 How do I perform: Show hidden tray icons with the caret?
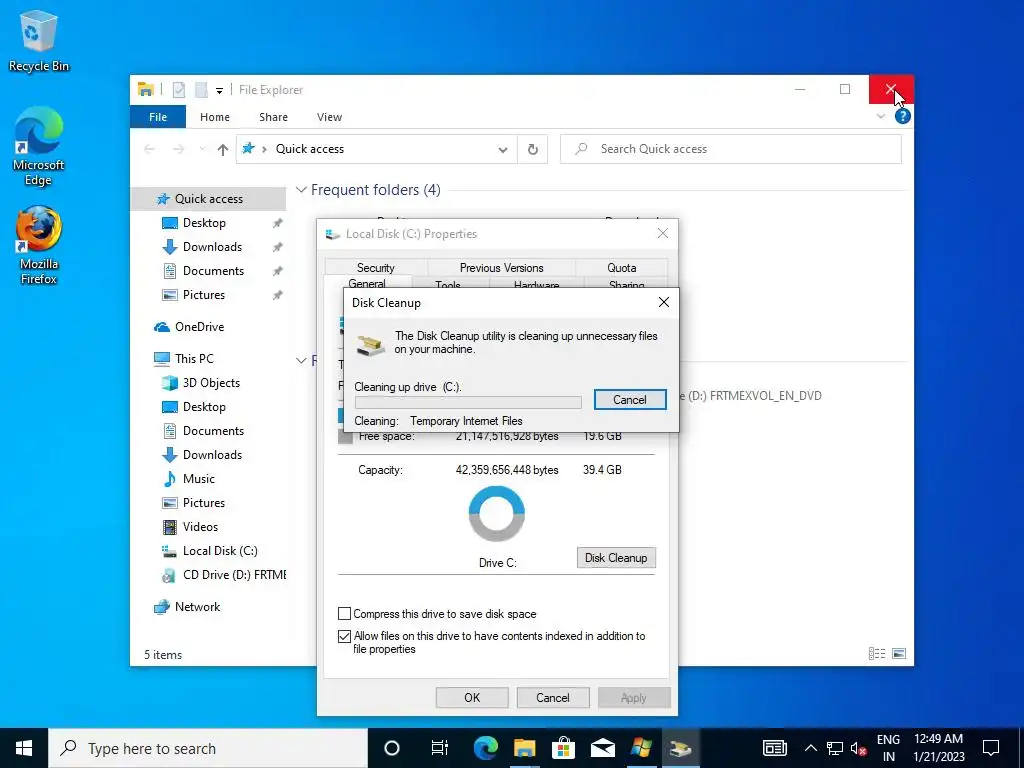(x=810, y=748)
